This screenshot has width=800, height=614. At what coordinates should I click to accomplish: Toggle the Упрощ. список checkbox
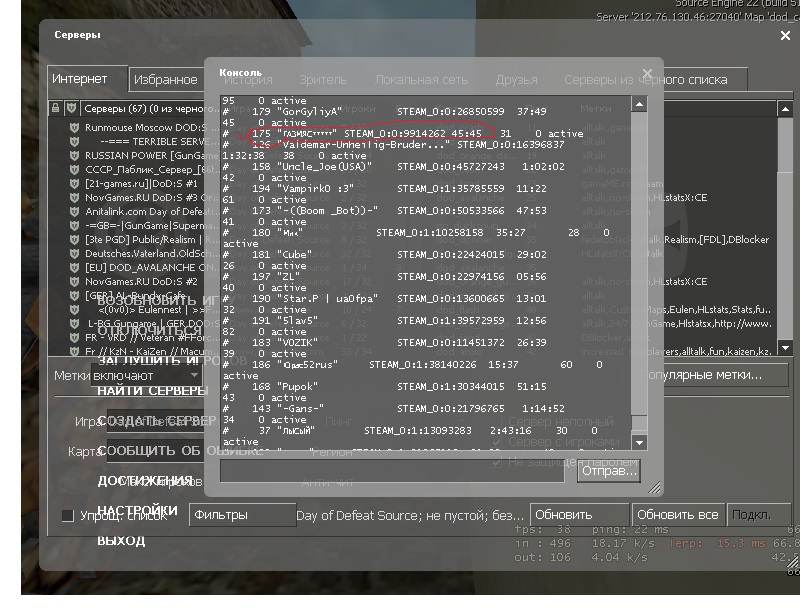click(x=68, y=516)
